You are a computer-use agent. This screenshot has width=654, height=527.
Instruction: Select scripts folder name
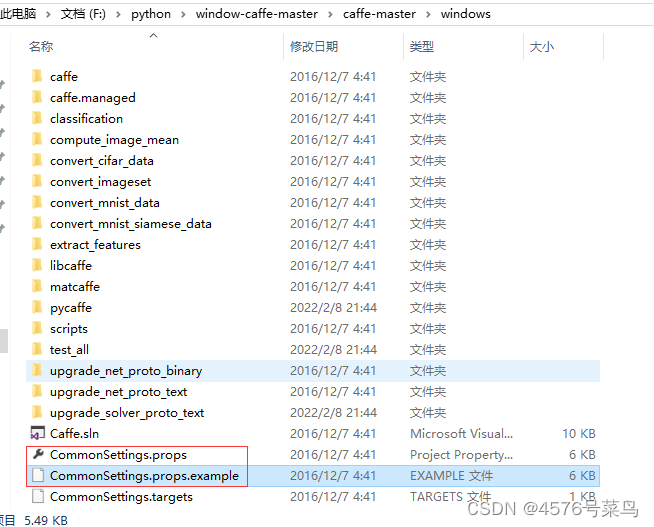coord(69,329)
